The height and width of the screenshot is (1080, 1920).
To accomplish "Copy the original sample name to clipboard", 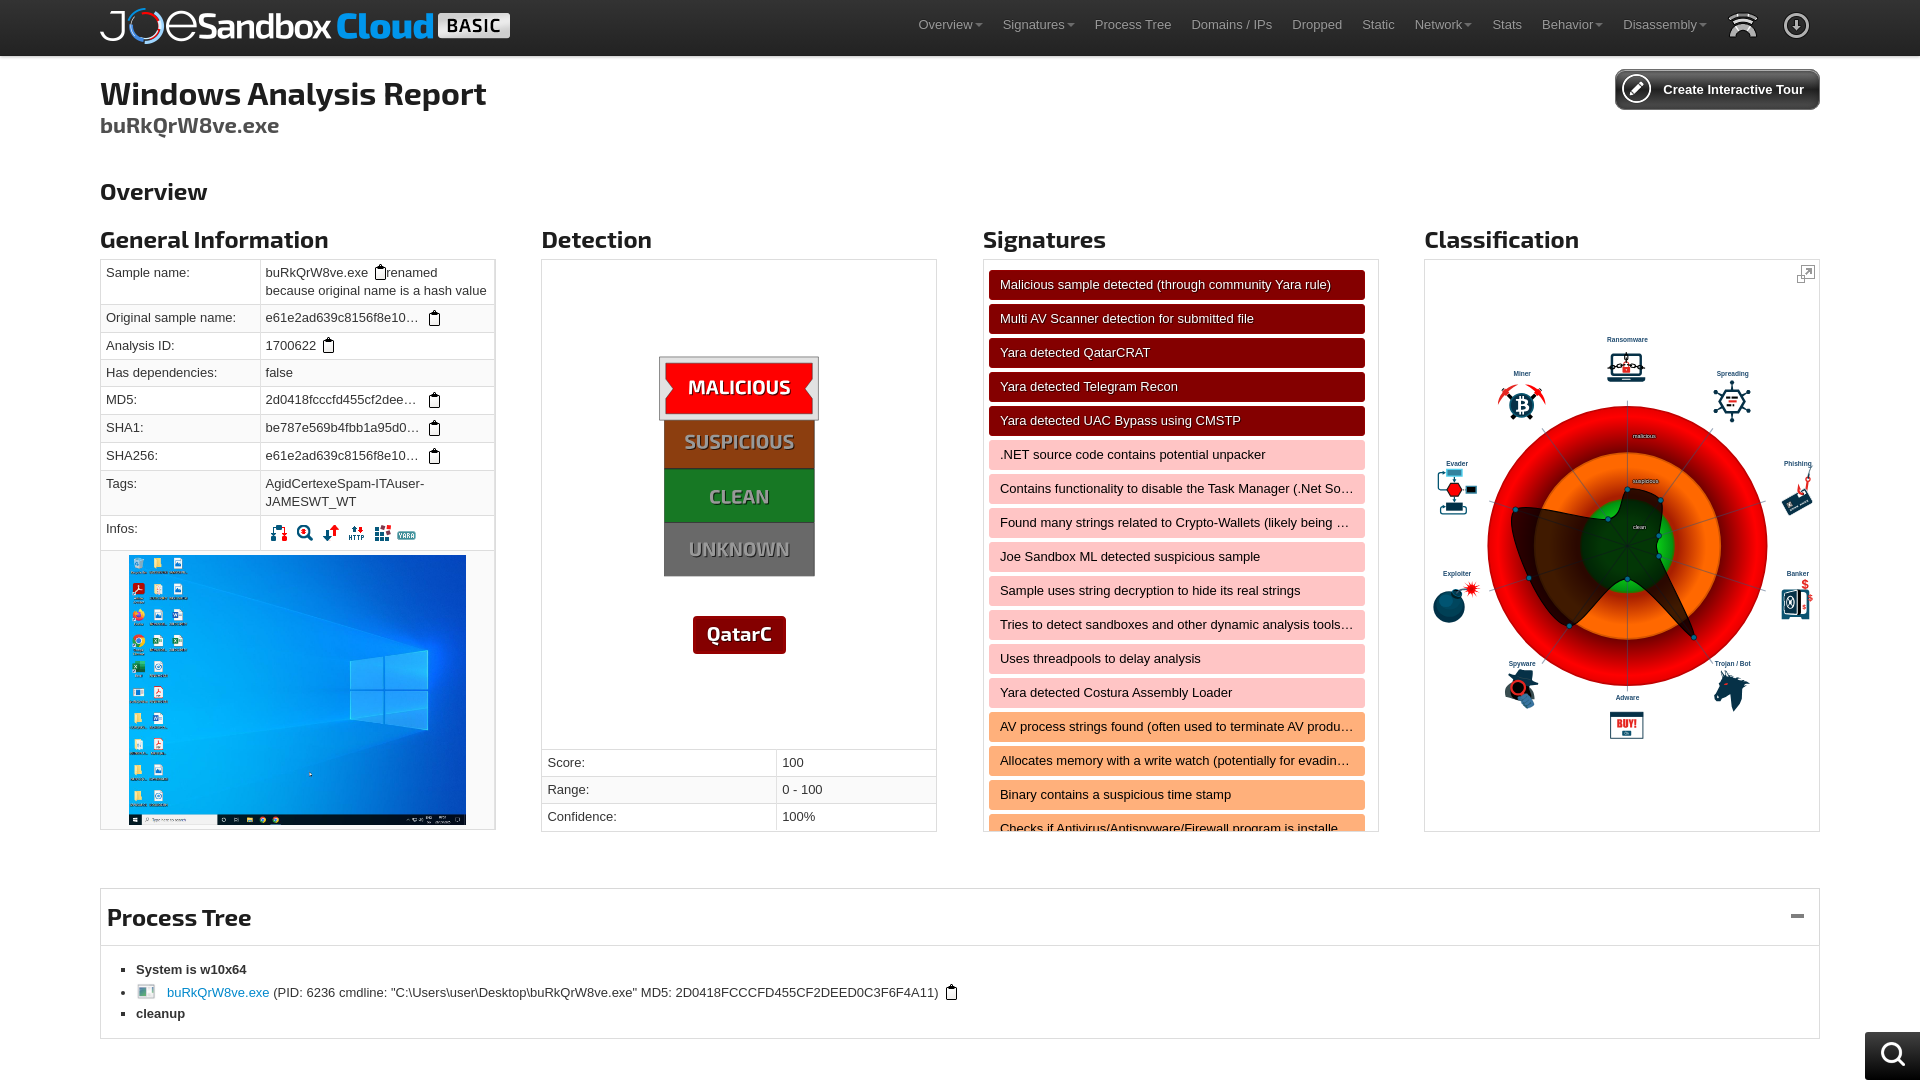I will click(x=434, y=318).
